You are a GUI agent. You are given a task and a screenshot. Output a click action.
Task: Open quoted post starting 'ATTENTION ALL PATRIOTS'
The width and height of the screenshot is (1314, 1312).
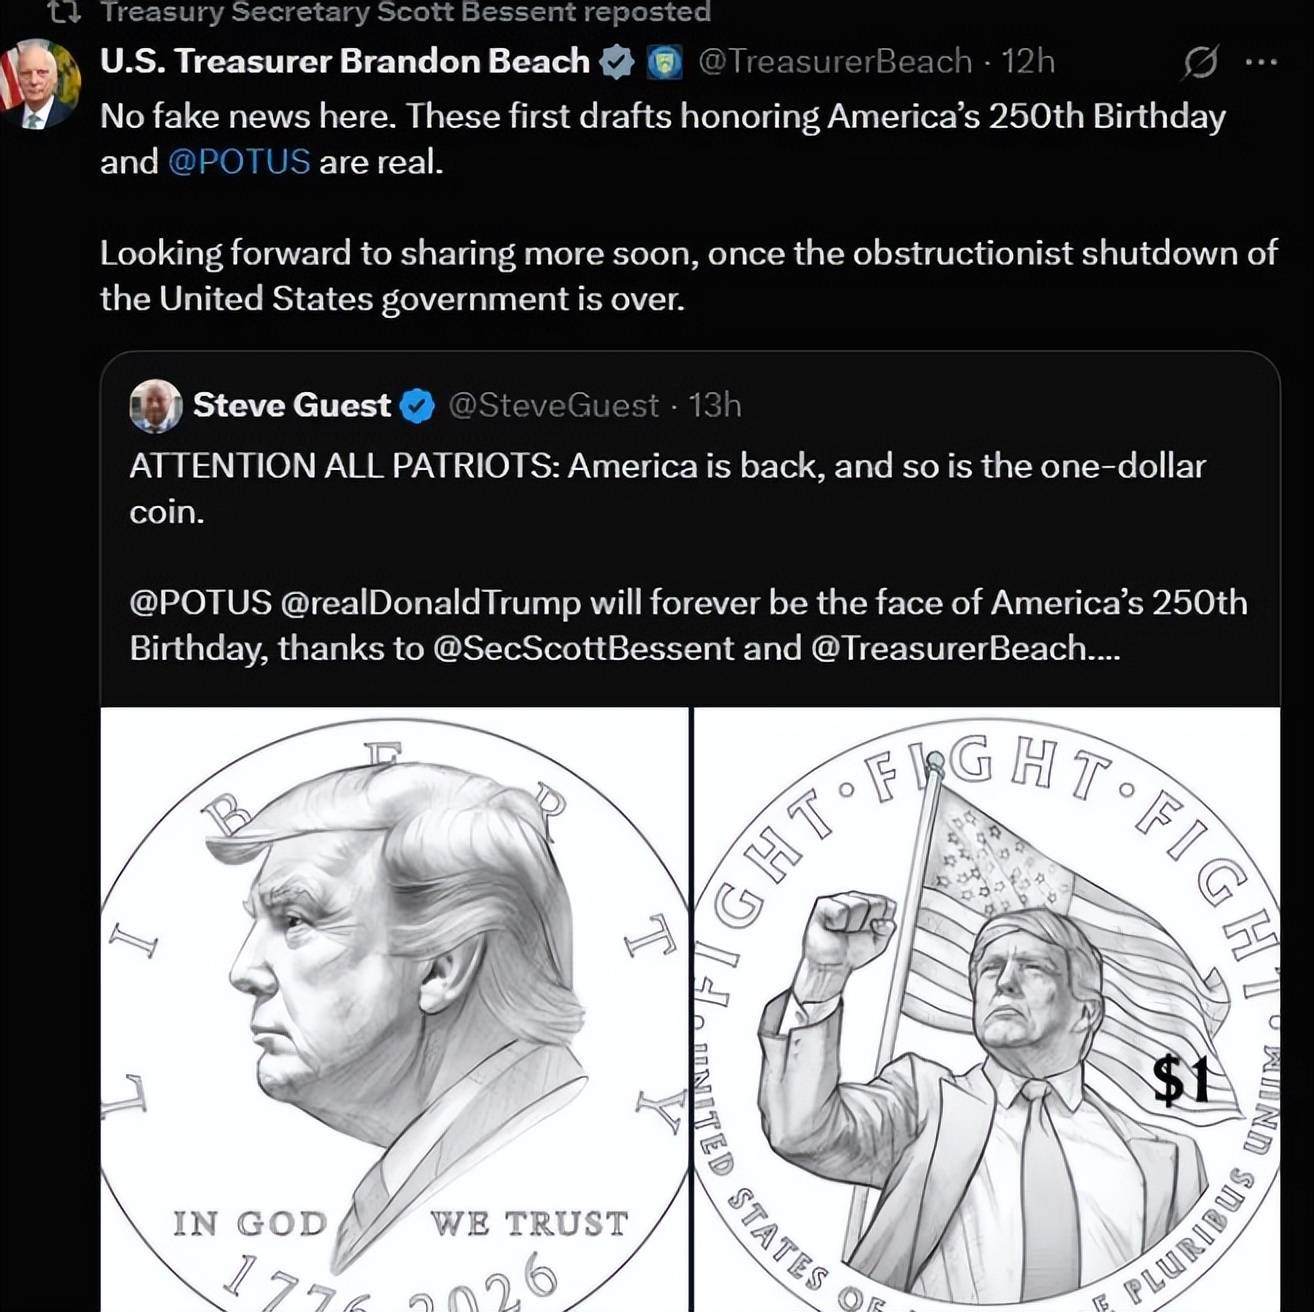668,488
